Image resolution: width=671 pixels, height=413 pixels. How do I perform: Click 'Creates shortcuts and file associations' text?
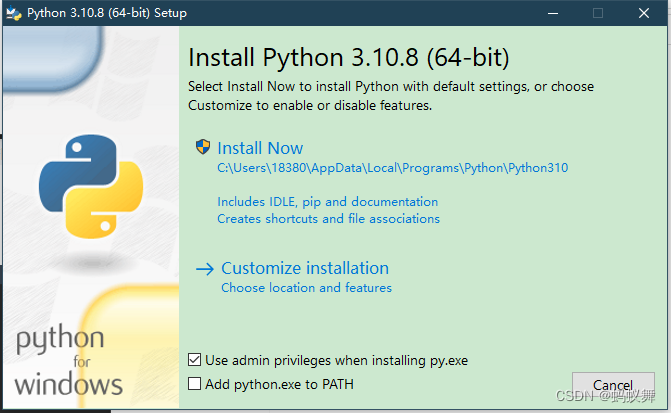[x=328, y=219]
